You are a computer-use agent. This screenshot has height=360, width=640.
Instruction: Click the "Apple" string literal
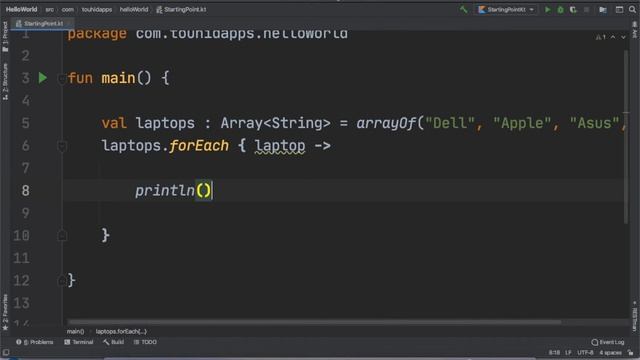click(522, 123)
